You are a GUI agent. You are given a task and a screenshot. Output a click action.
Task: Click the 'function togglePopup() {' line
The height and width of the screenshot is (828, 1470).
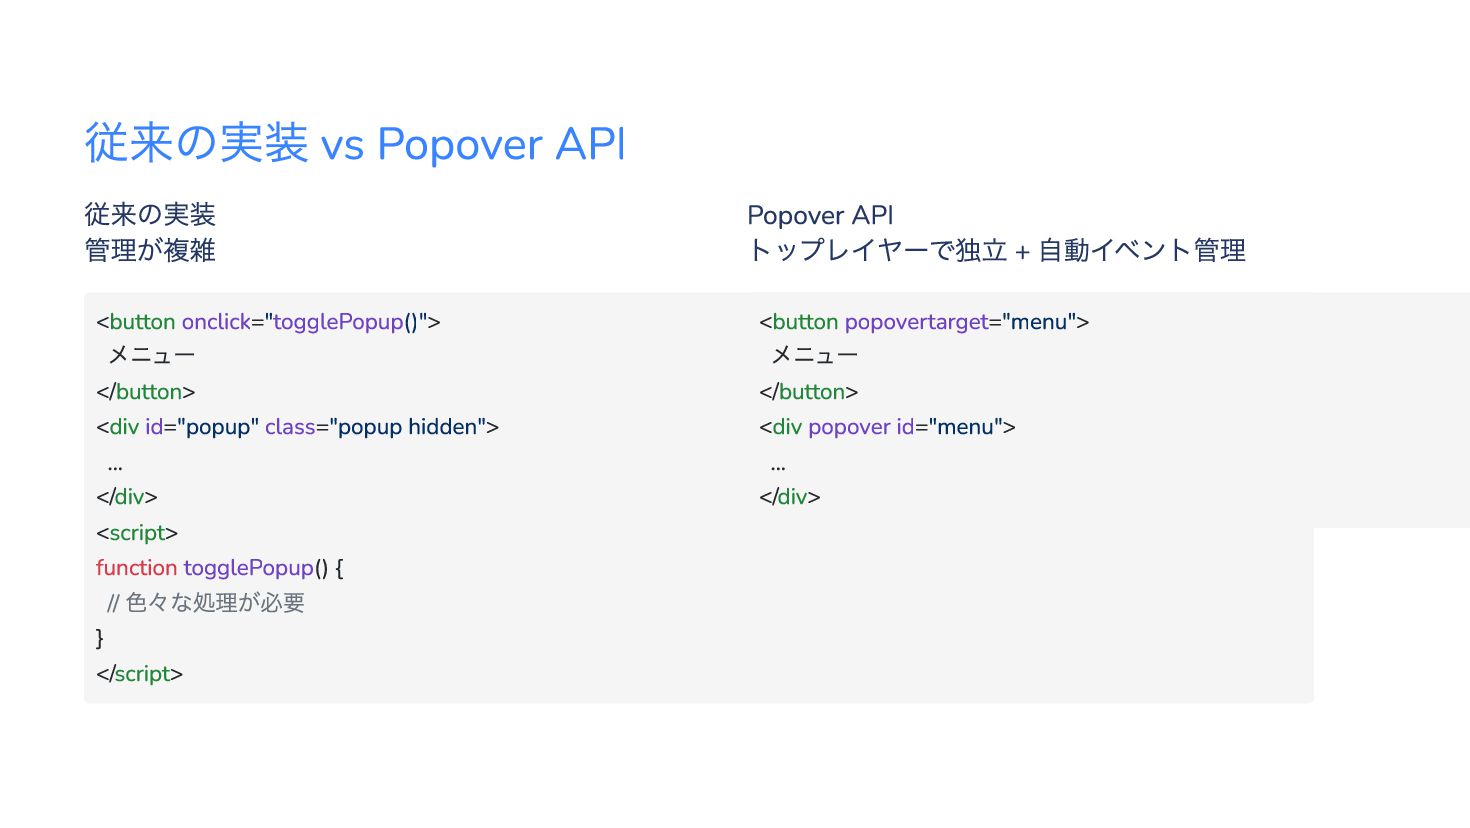tap(220, 568)
